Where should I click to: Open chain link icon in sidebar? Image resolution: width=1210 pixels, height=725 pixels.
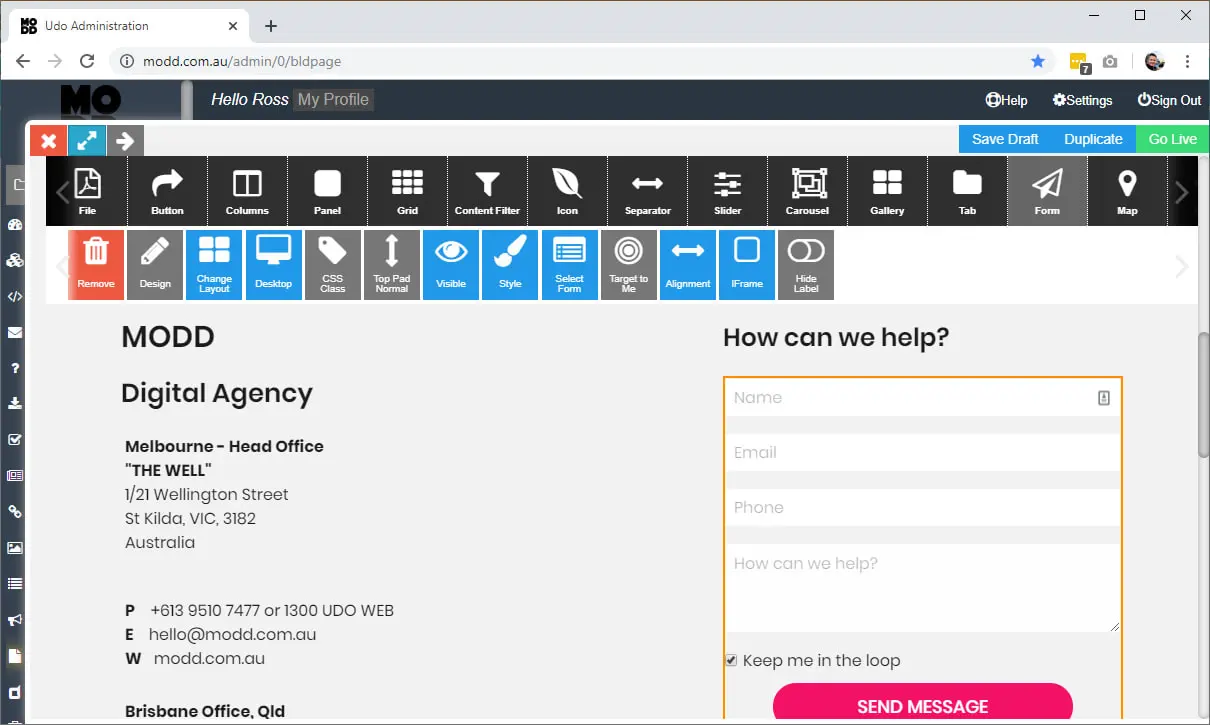15,511
